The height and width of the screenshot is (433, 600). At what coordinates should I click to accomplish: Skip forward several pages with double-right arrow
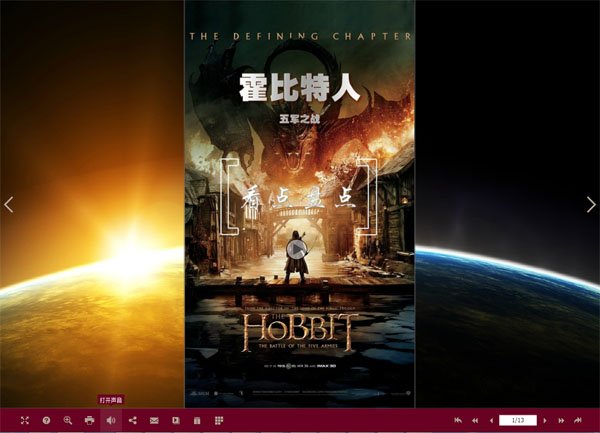561,421
